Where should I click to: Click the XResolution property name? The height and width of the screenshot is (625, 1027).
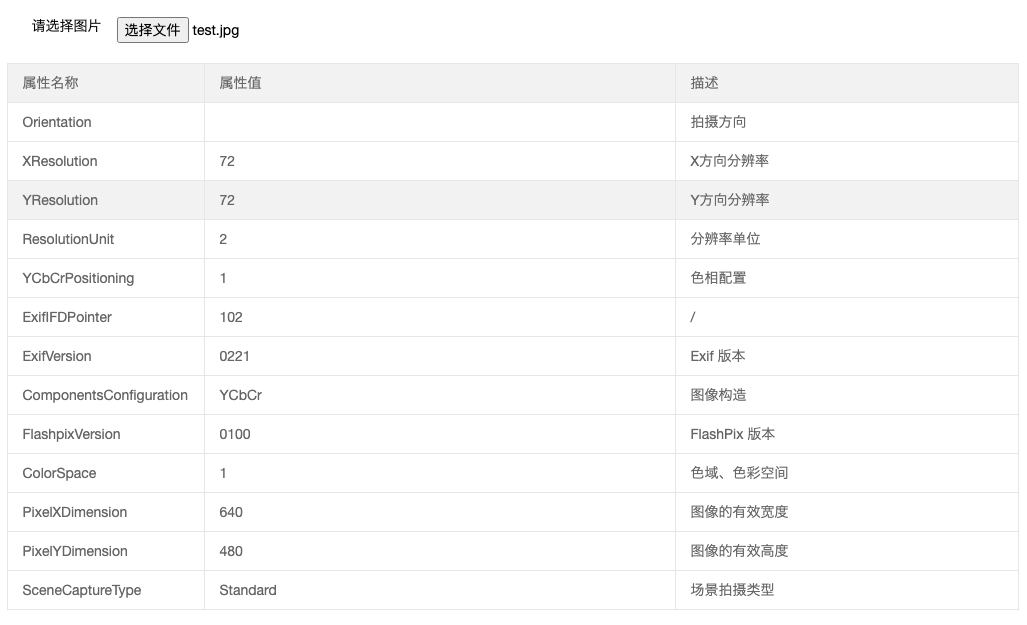click(x=60, y=161)
